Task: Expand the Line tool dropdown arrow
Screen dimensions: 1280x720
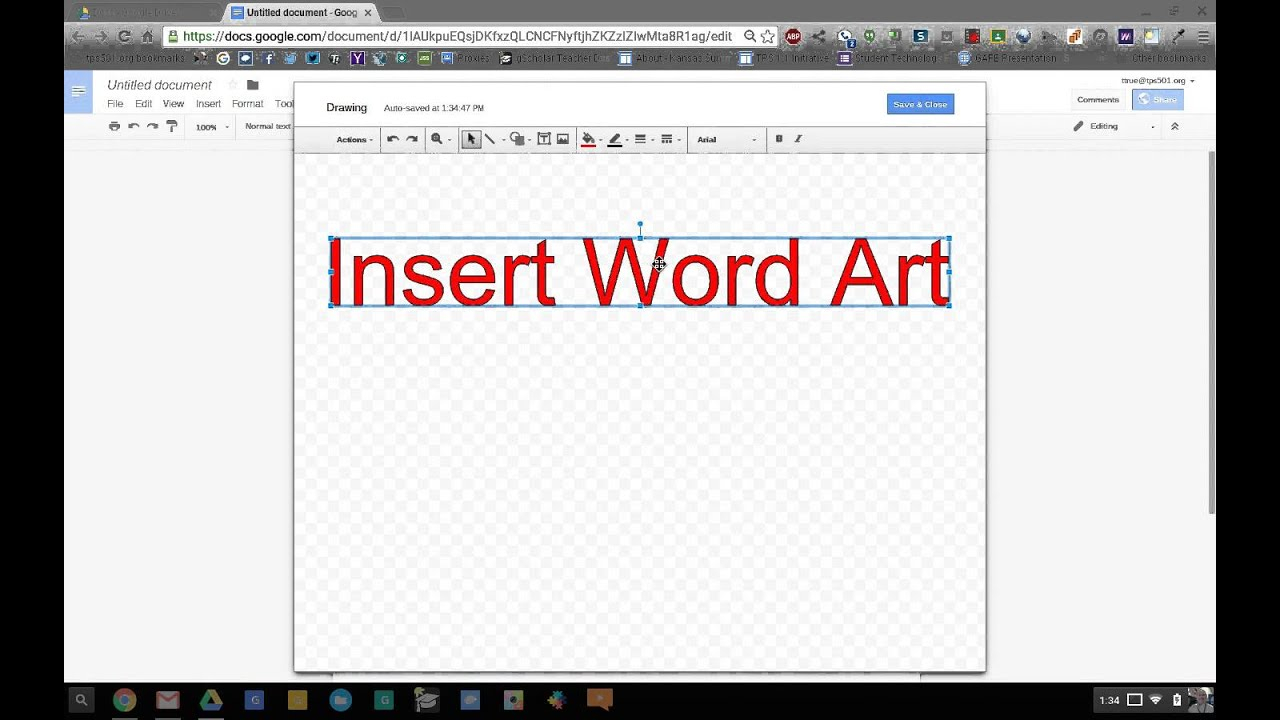Action: [502, 140]
